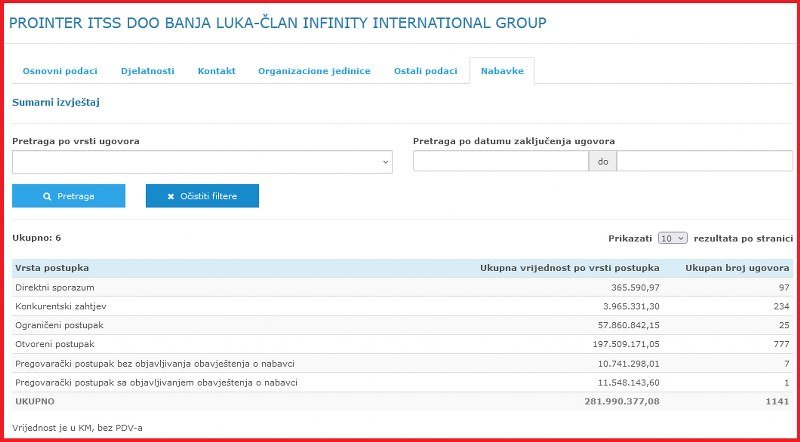800x442 pixels.
Task: Click the Ukupan broj ugovora header
Action: pyautogui.click(x=737, y=268)
